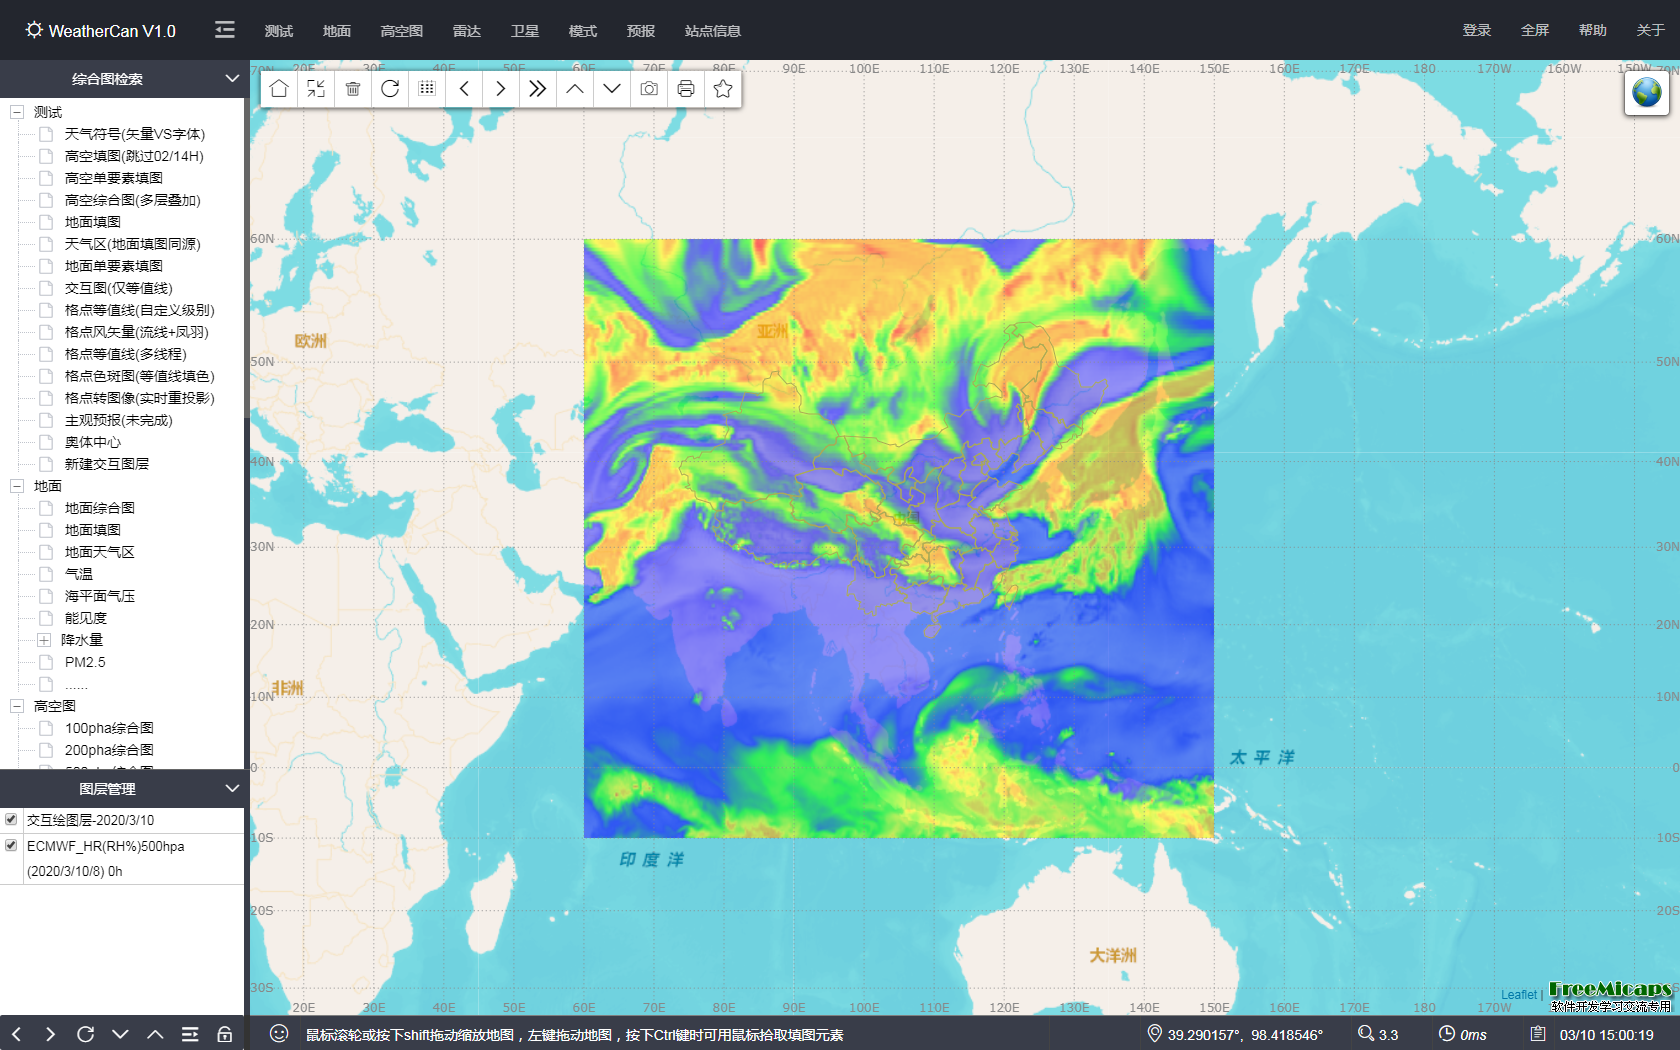Collapse the 测试 tree section

pyautogui.click(x=16, y=112)
